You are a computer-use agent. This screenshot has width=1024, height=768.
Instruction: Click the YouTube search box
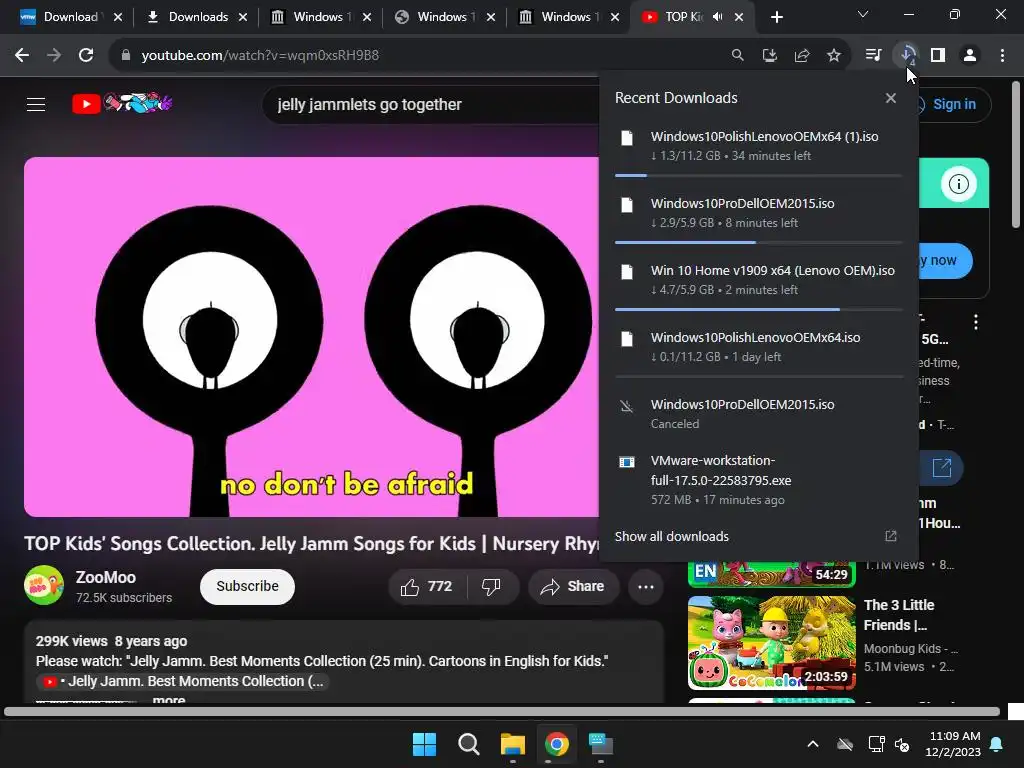[431, 104]
